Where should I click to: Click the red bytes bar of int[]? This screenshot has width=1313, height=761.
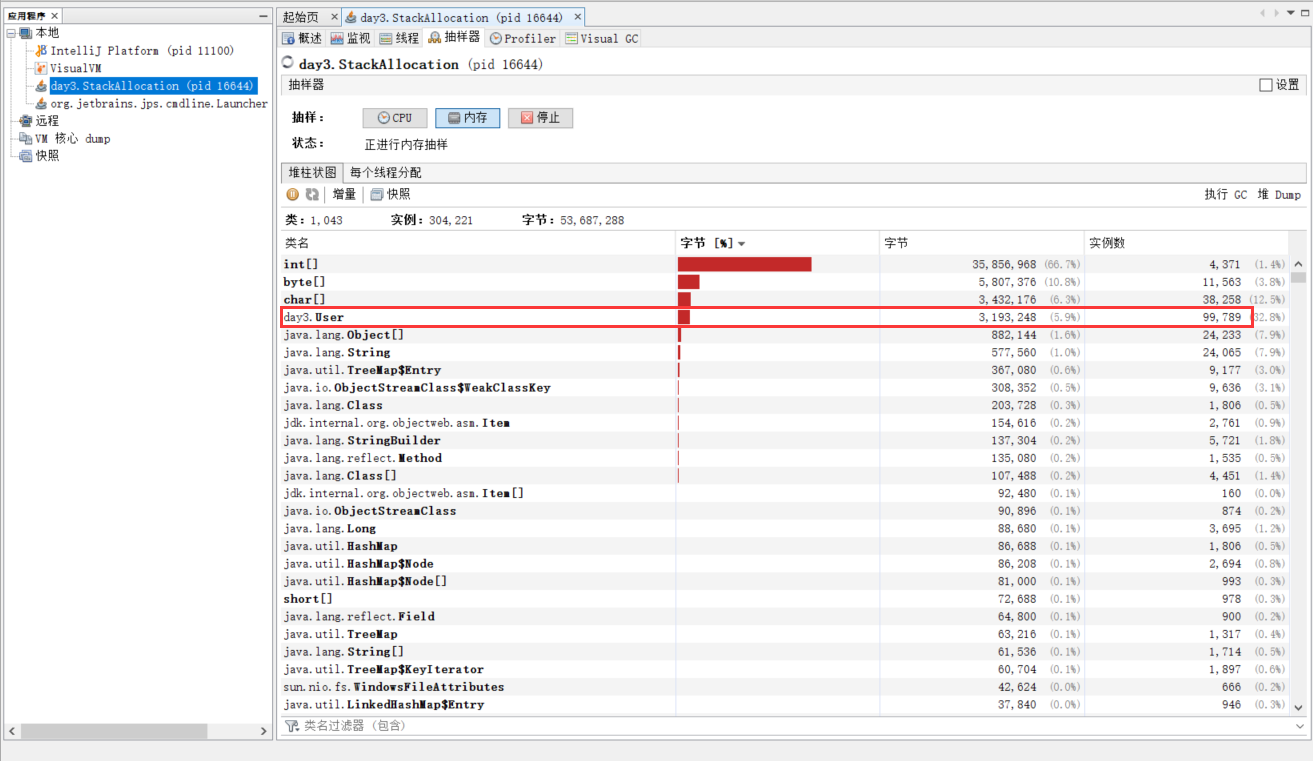(x=744, y=264)
